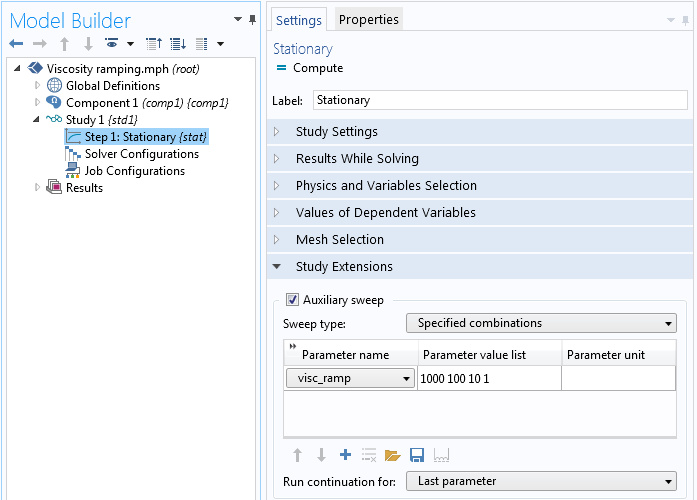697x500 pixels.
Task: Collapse the Study 1 node
Action: (36, 119)
